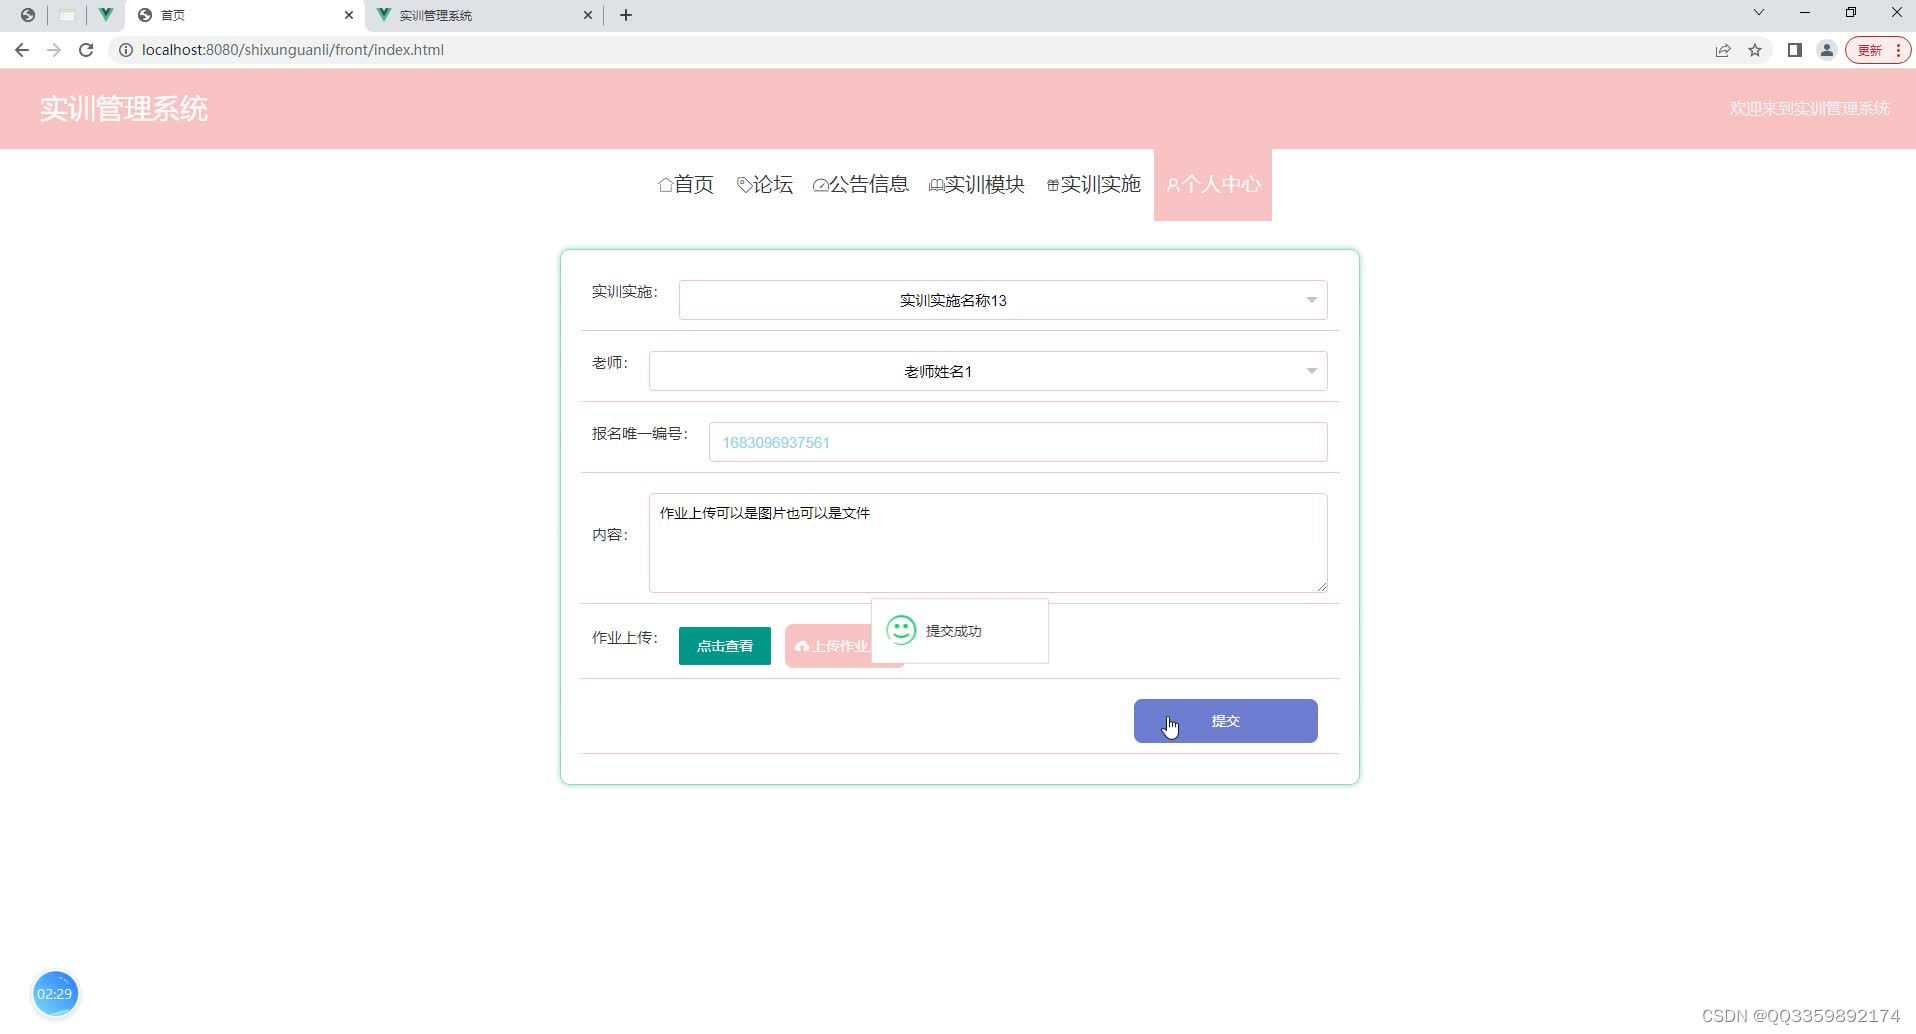Open 个人中心 navigation item
1916x1034 pixels.
(1213, 185)
